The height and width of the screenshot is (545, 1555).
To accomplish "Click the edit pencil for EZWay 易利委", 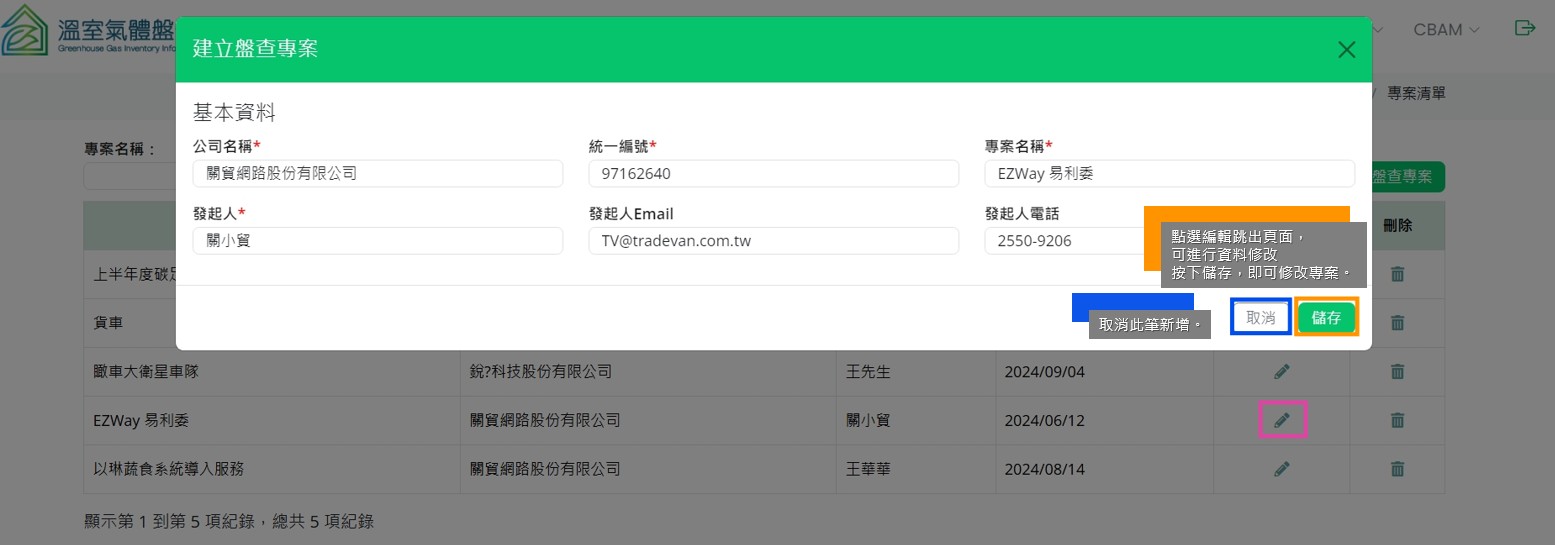I will [1281, 421].
